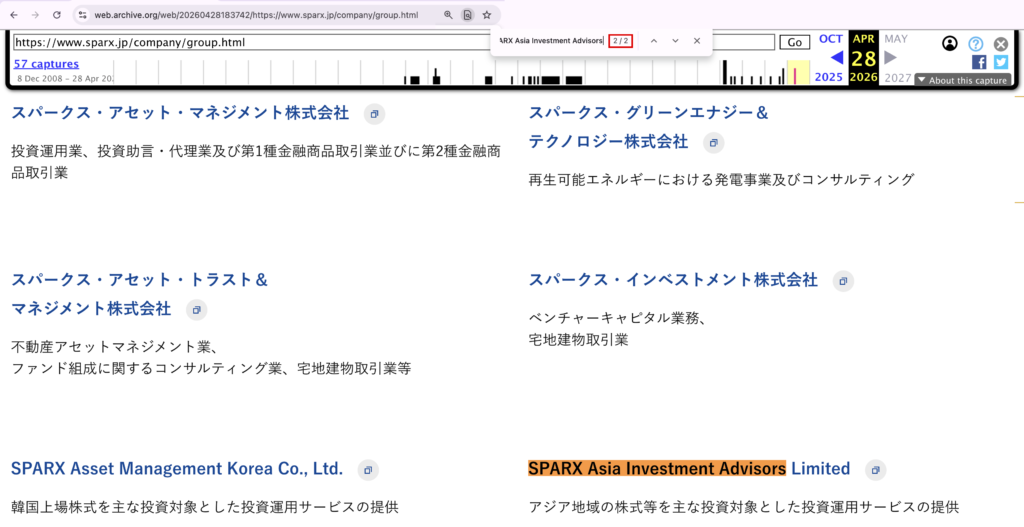The image size is (1024, 527).
Task: Click the browser address bar URL
Action: click(x=256, y=14)
